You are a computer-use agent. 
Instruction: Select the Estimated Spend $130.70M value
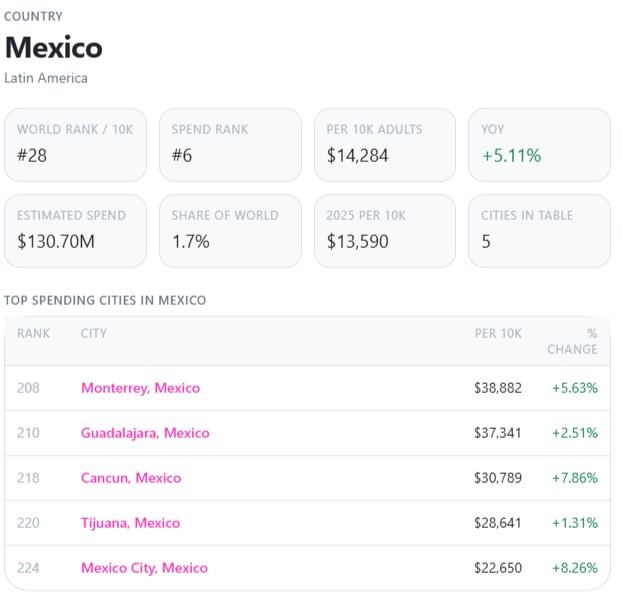point(56,241)
